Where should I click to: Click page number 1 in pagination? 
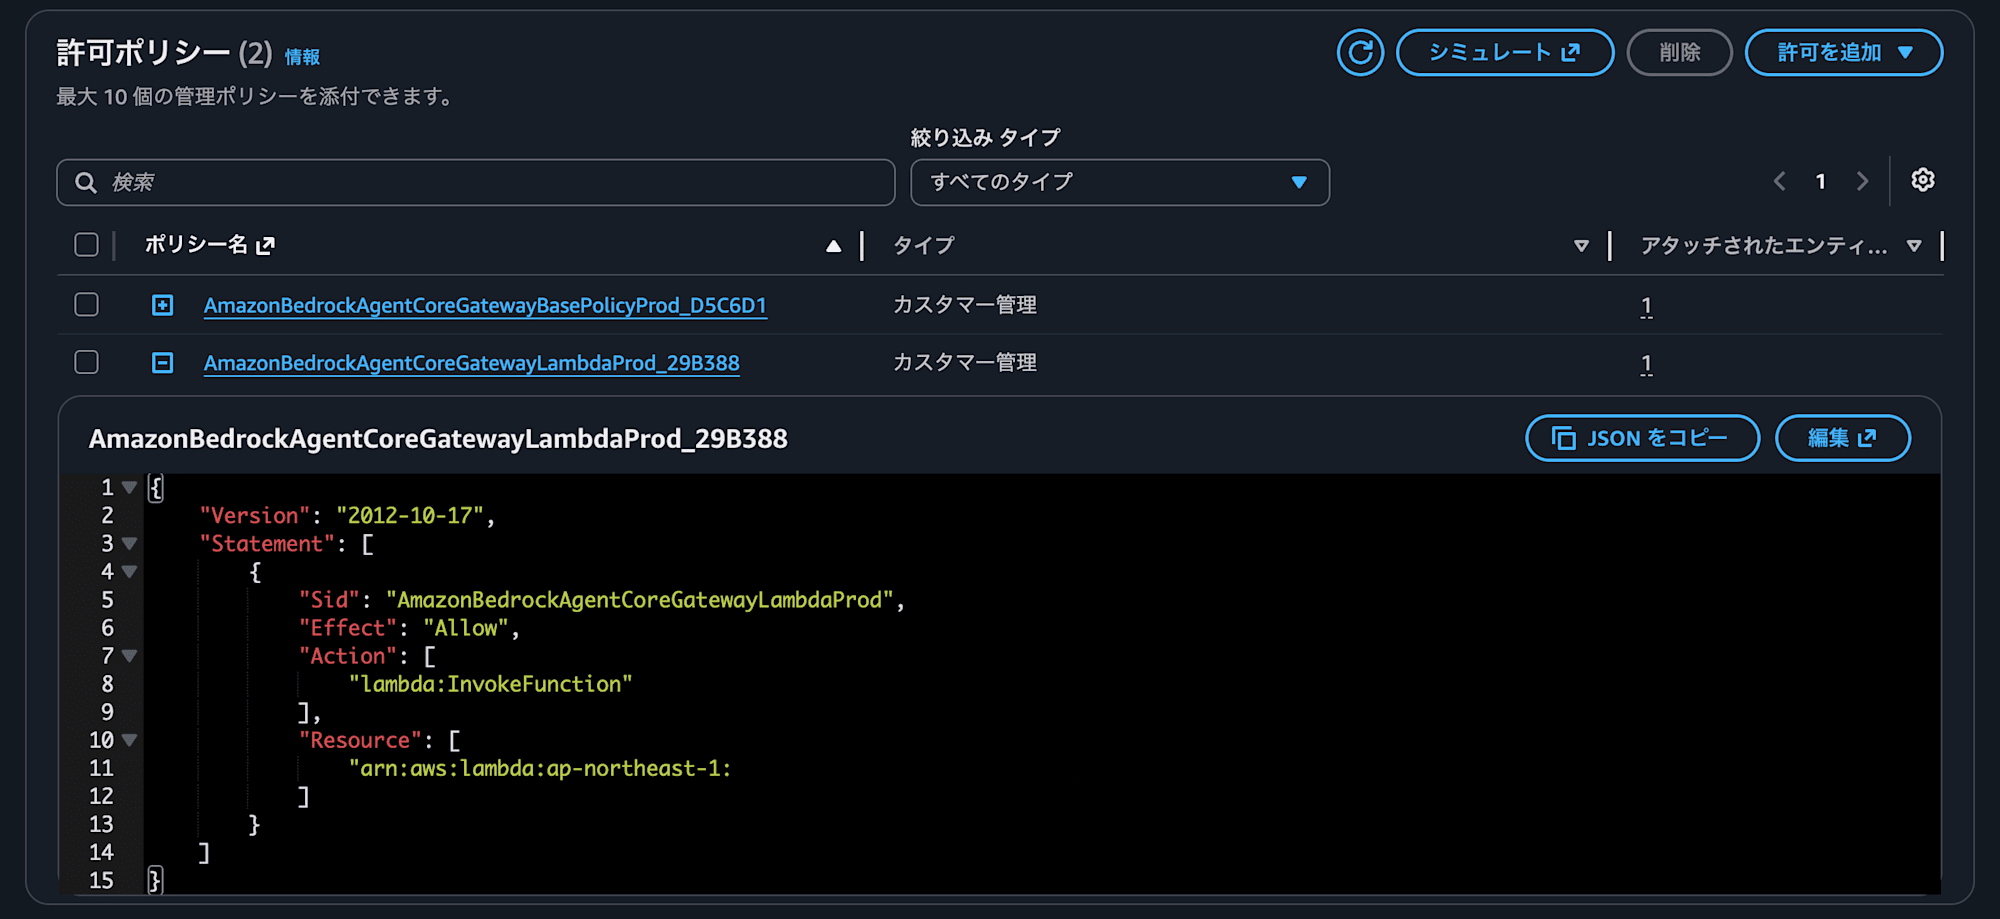click(1821, 181)
